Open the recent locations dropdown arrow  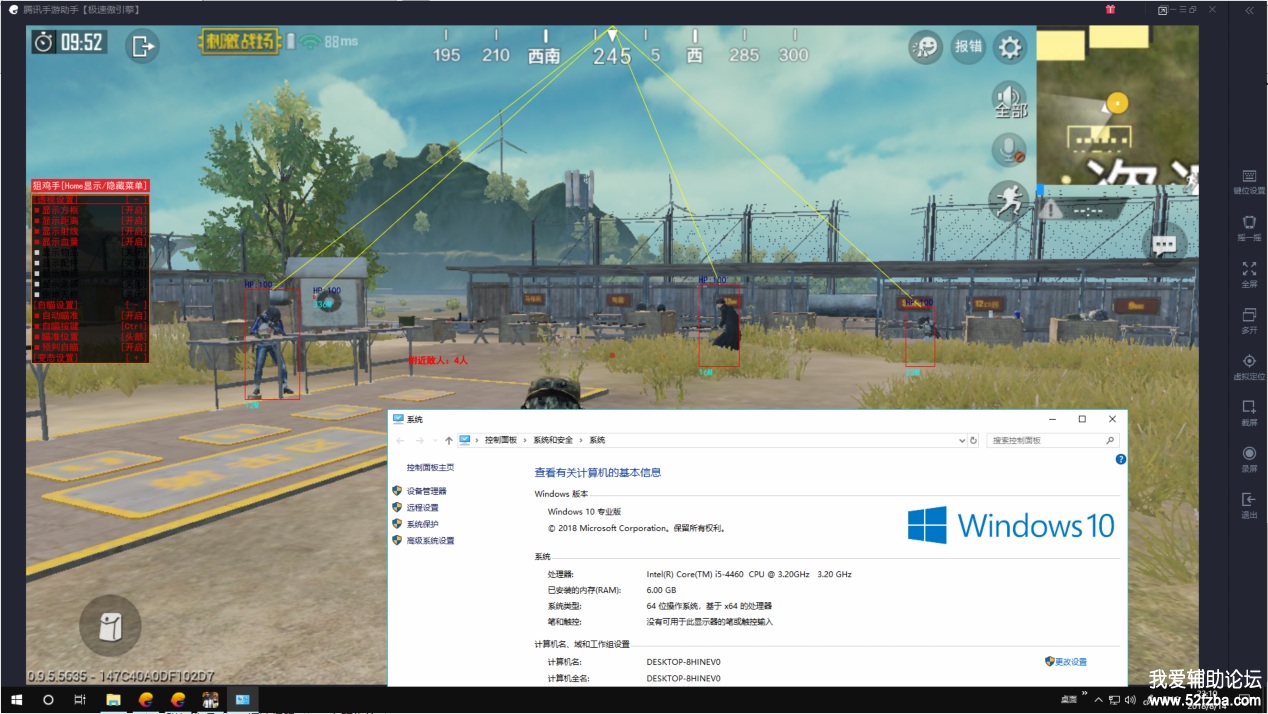click(x=434, y=440)
